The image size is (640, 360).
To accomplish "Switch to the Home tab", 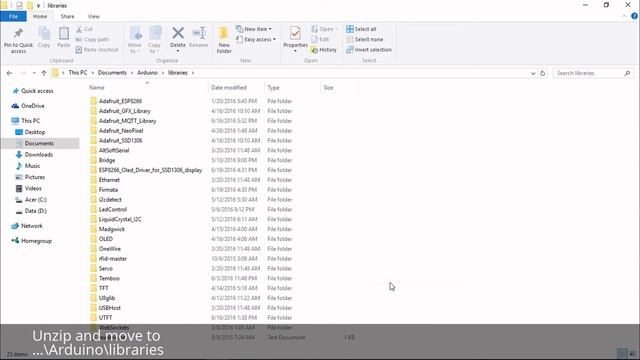I will pyautogui.click(x=40, y=16).
